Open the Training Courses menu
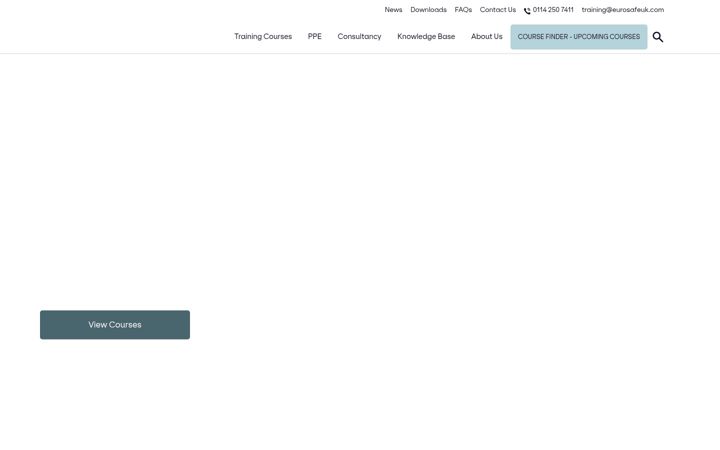 tap(263, 36)
